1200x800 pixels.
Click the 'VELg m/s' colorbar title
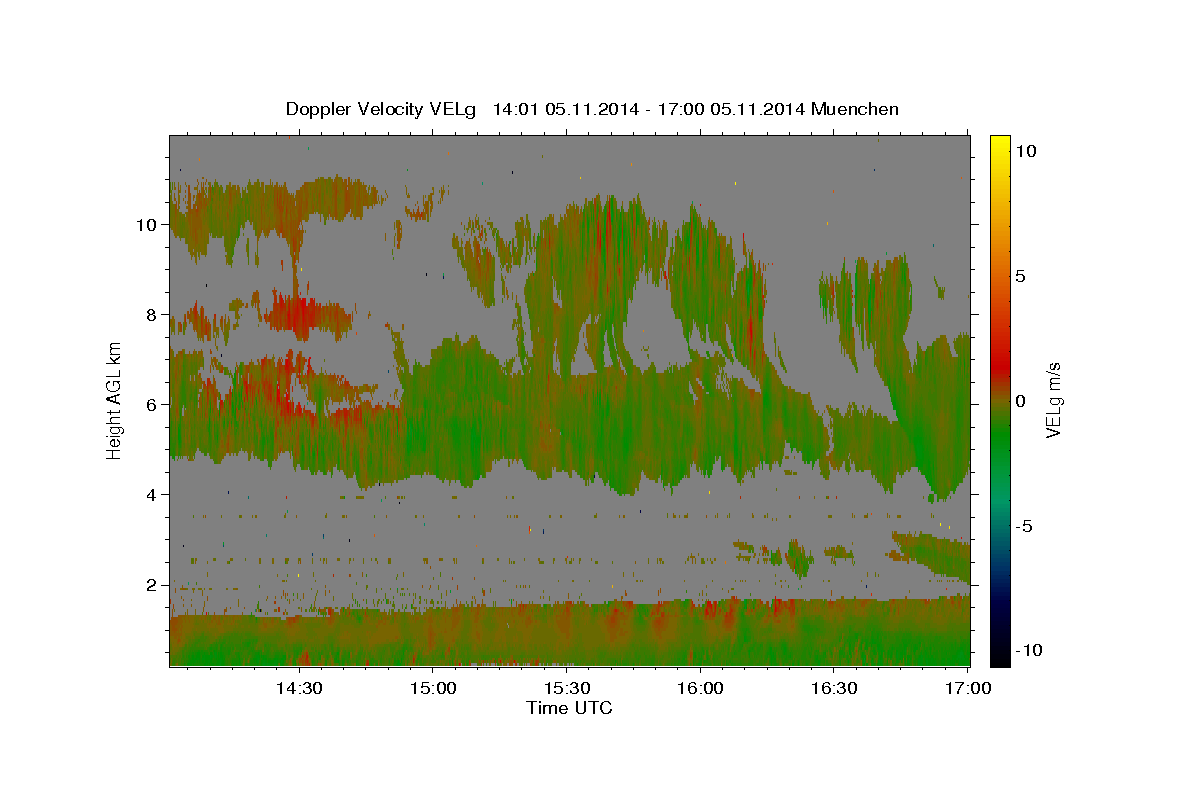pyautogui.click(x=1054, y=401)
